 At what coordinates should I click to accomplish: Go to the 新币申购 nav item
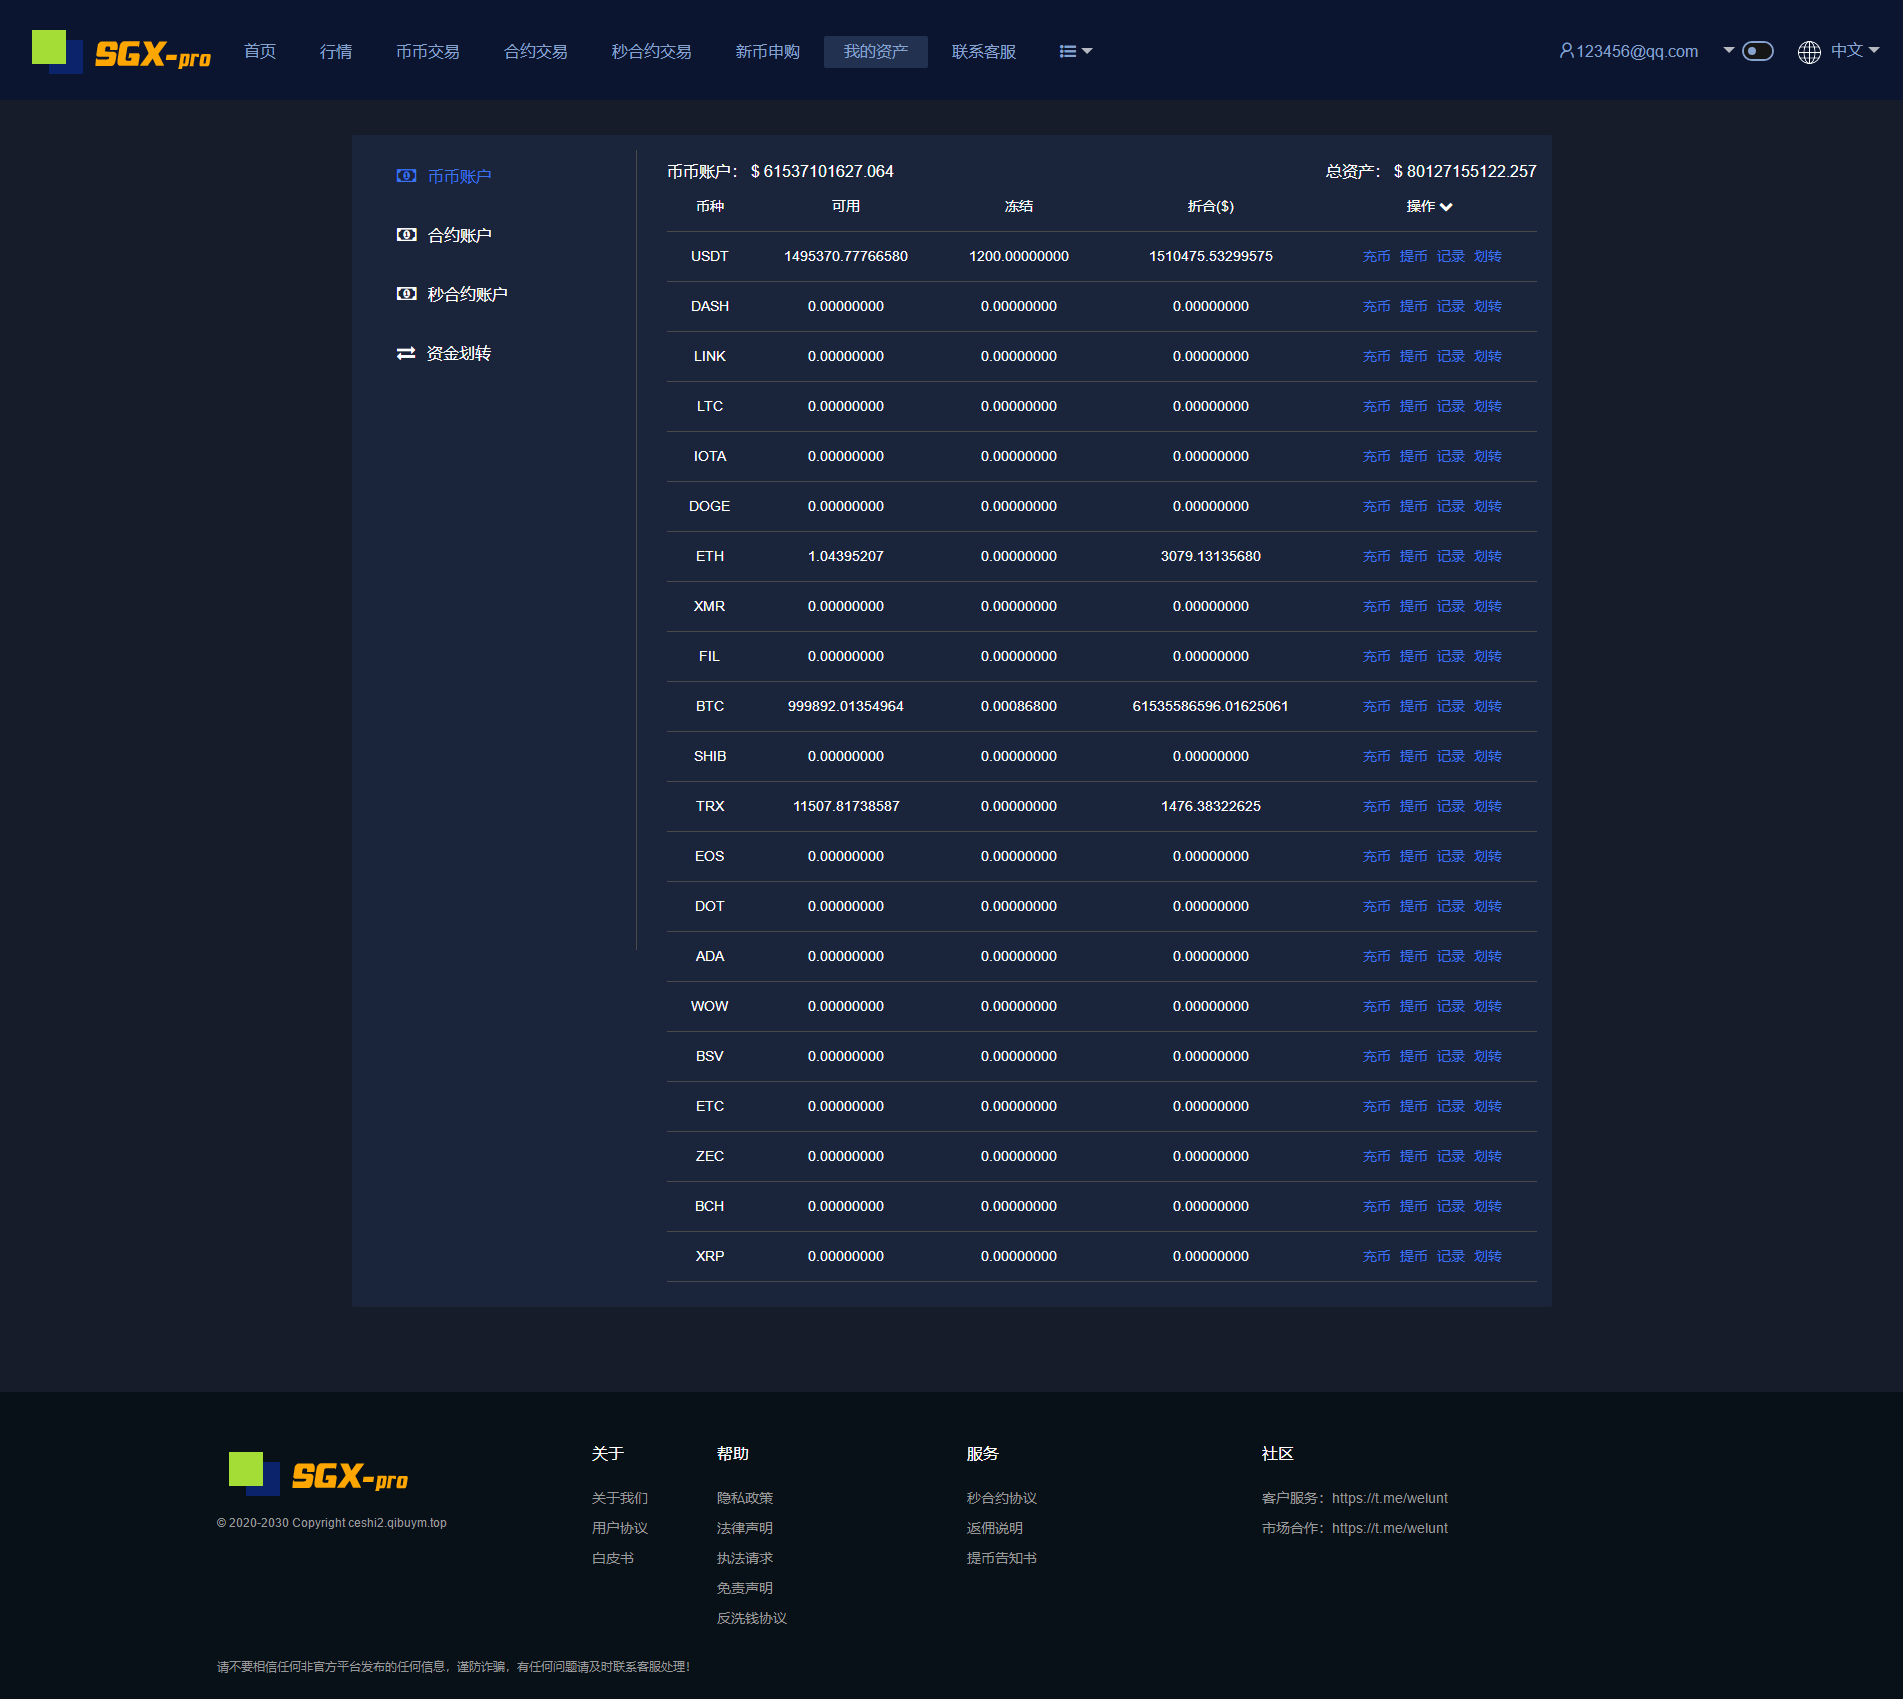click(767, 52)
